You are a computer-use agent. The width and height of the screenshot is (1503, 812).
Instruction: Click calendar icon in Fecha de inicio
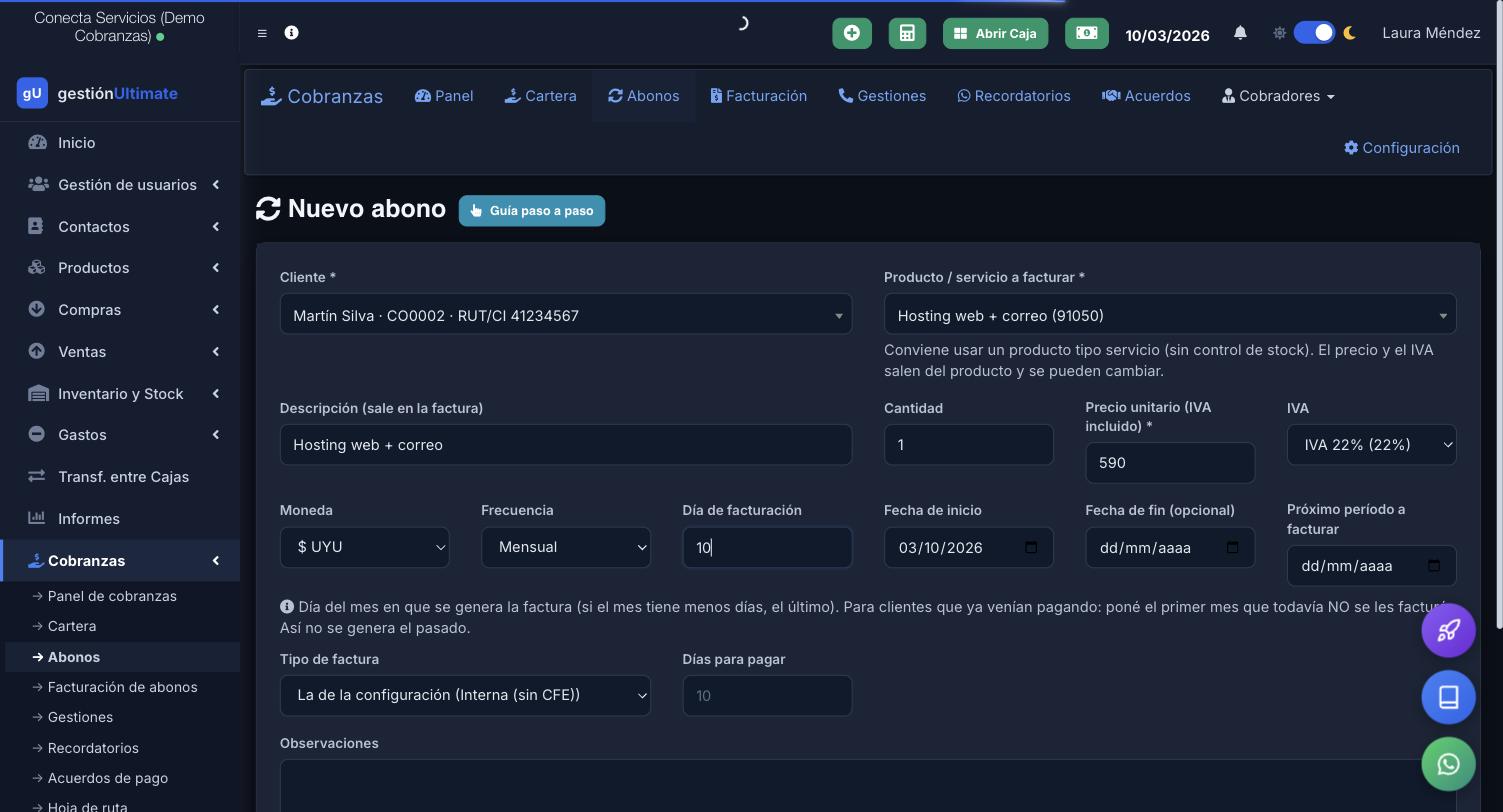click(1032, 547)
